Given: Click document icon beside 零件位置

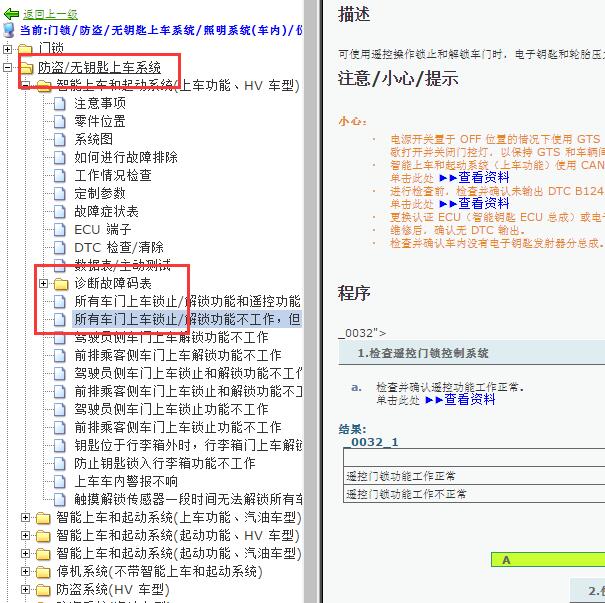Looking at the screenshot, I should (x=59, y=122).
